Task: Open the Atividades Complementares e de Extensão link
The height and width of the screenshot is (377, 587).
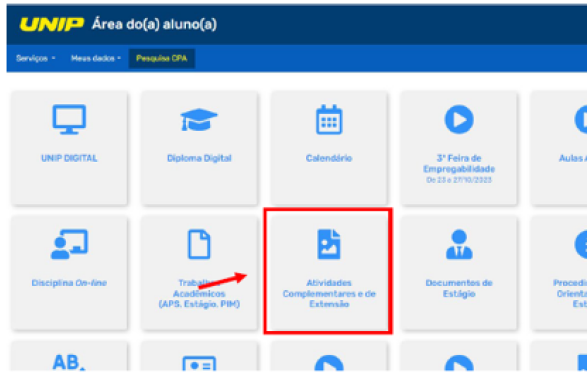Action: point(329,294)
